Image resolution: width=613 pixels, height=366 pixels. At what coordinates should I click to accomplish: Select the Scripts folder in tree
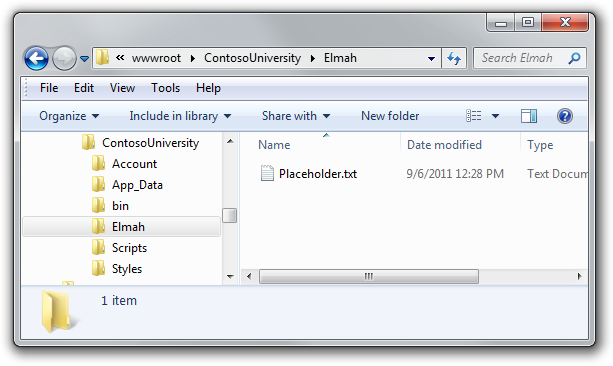pyautogui.click(x=129, y=248)
